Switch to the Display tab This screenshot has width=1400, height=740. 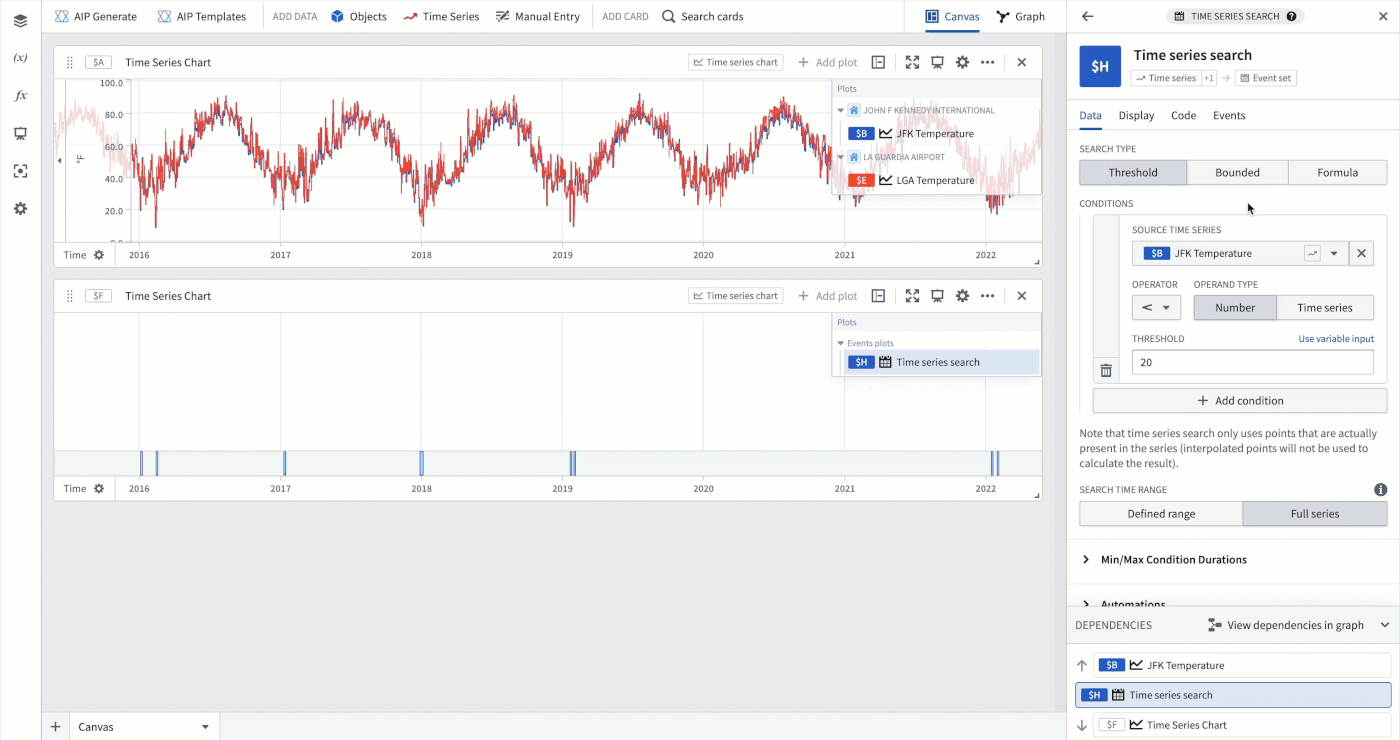click(1136, 116)
